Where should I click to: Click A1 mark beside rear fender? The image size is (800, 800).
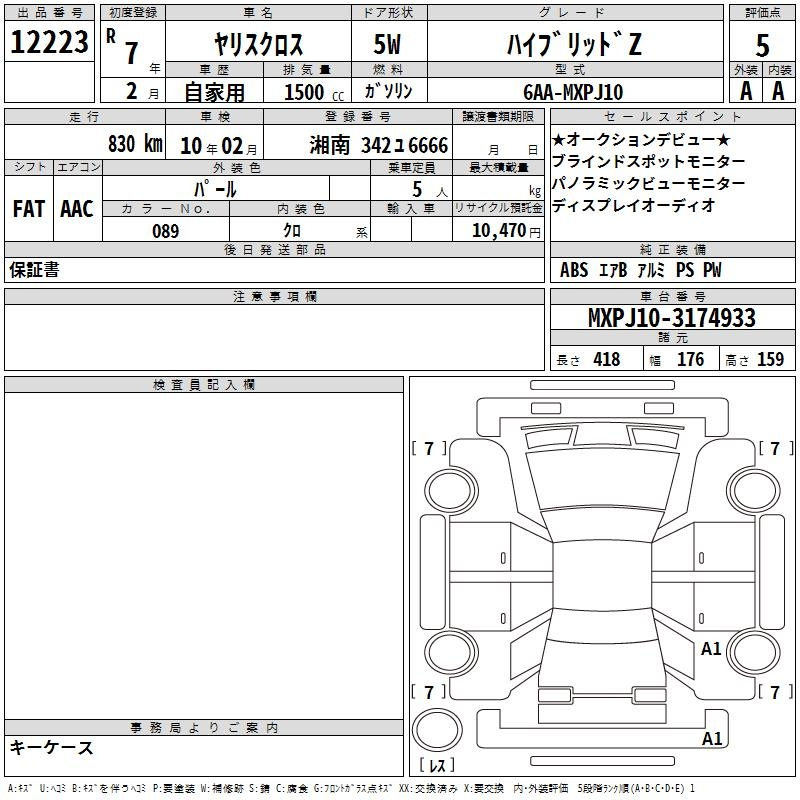click(711, 648)
